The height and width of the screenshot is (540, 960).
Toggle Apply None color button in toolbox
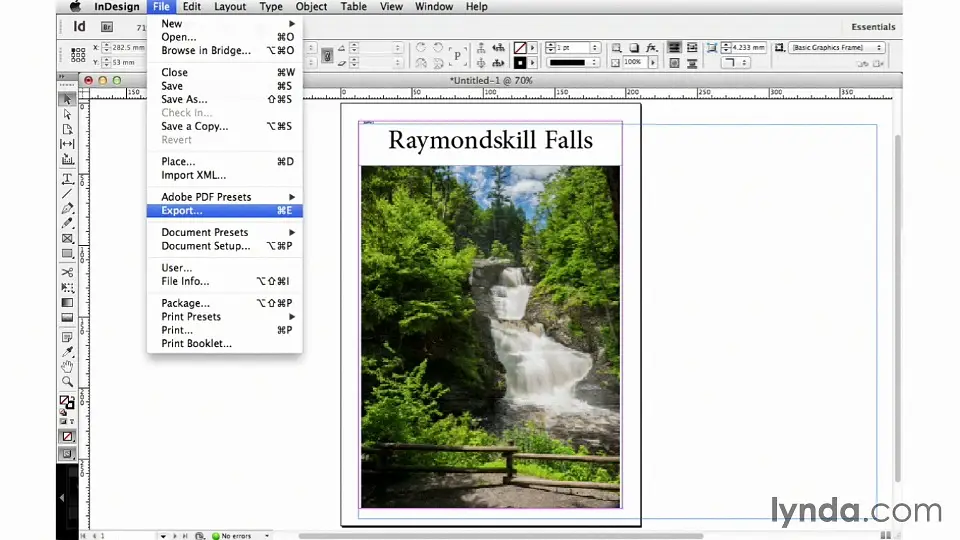point(67,437)
